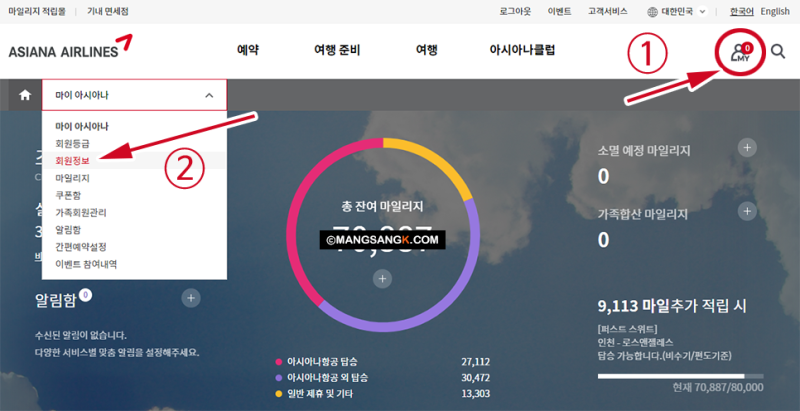The height and width of the screenshot is (411, 800).
Task: Select 쿠폰함 menu entry
Action: [x=68, y=195]
